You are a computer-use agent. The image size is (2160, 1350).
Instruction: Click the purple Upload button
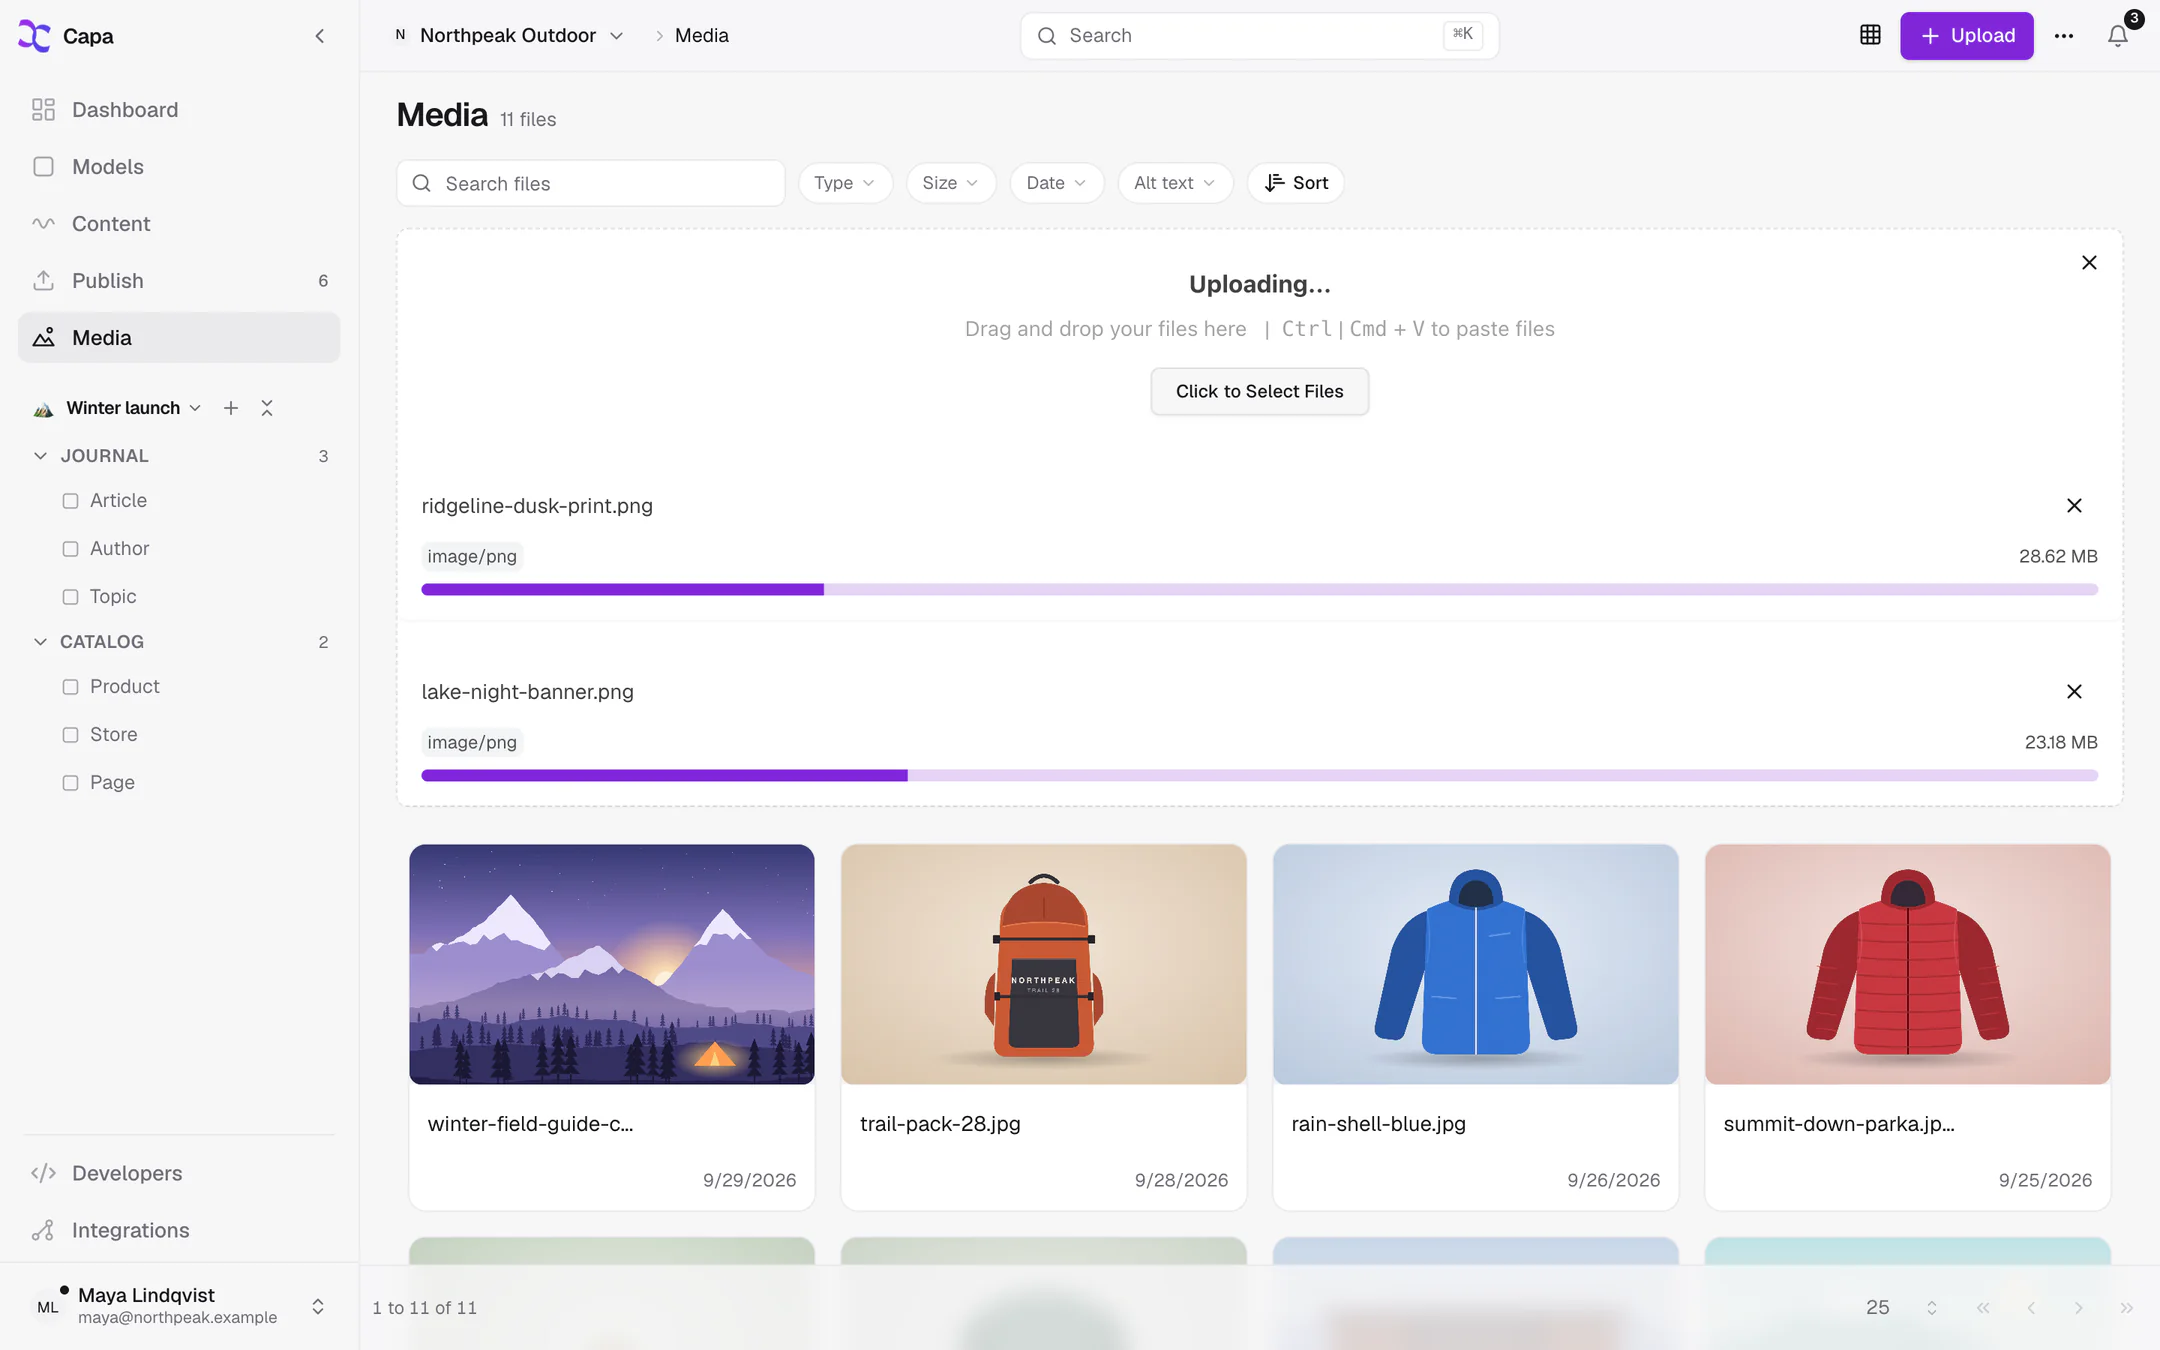(x=1966, y=36)
